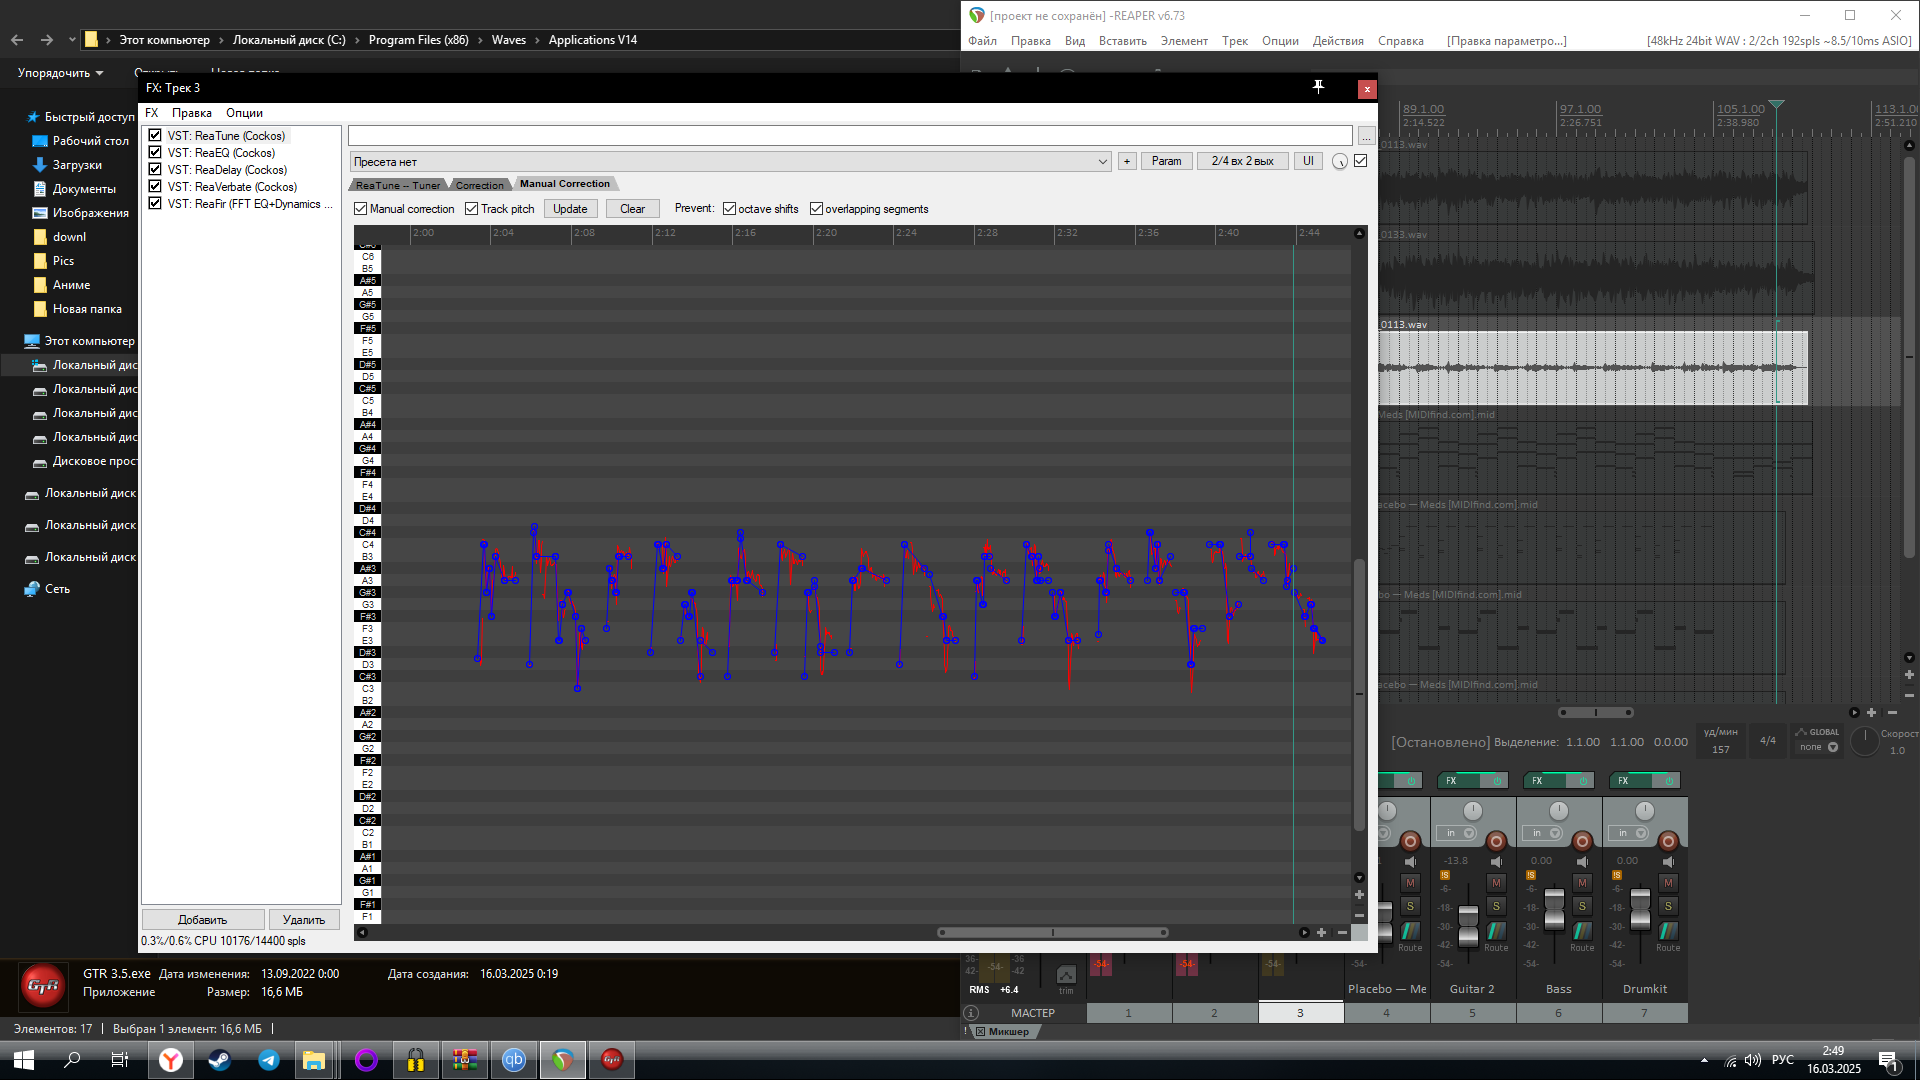Open FX chain for Drumkit channel
The height and width of the screenshot is (1080, 1920).
coord(1631,780)
